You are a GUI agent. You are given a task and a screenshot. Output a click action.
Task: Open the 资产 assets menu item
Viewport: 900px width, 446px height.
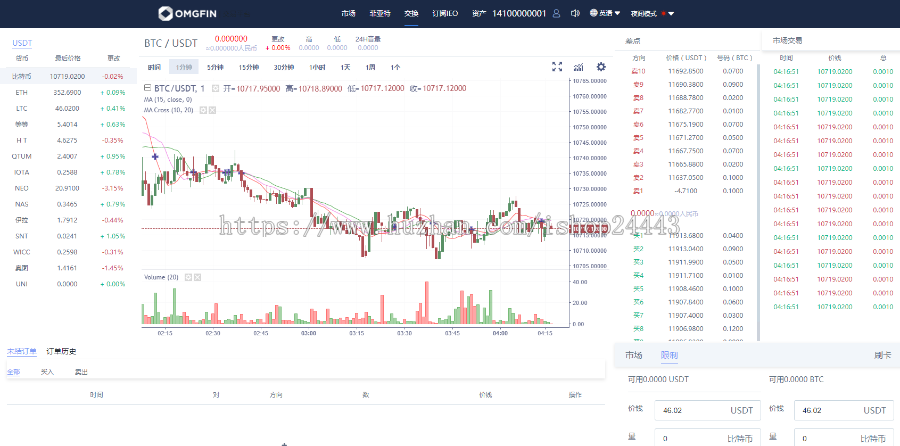click(479, 13)
